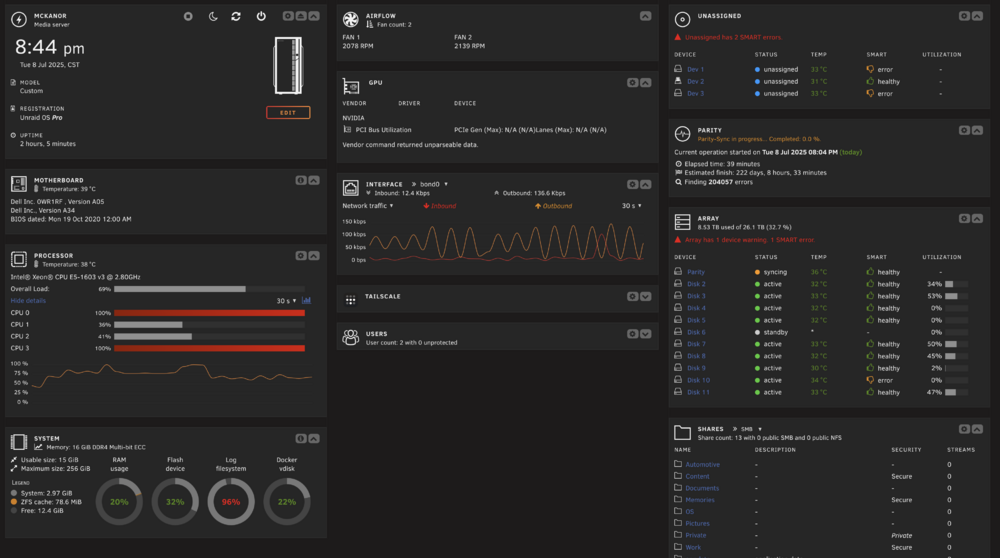
Task: Click the orange thumbs-down SMART icon for Disk 10
Action: pos(870,380)
